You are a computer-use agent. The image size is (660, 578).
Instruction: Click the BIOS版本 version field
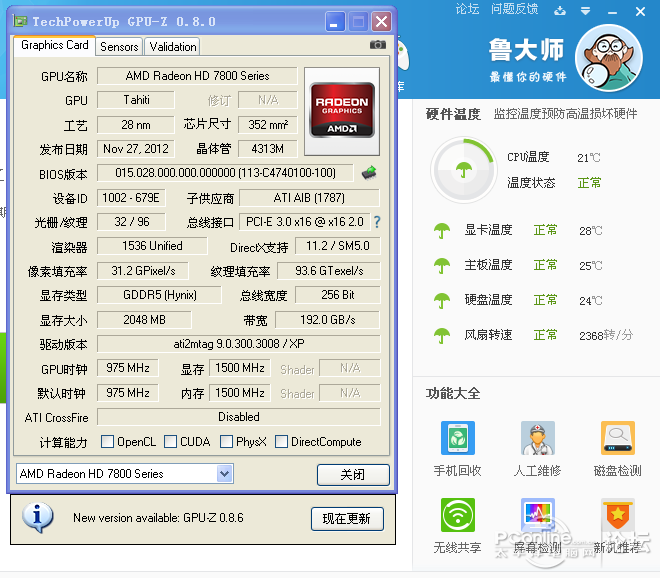tap(225, 173)
